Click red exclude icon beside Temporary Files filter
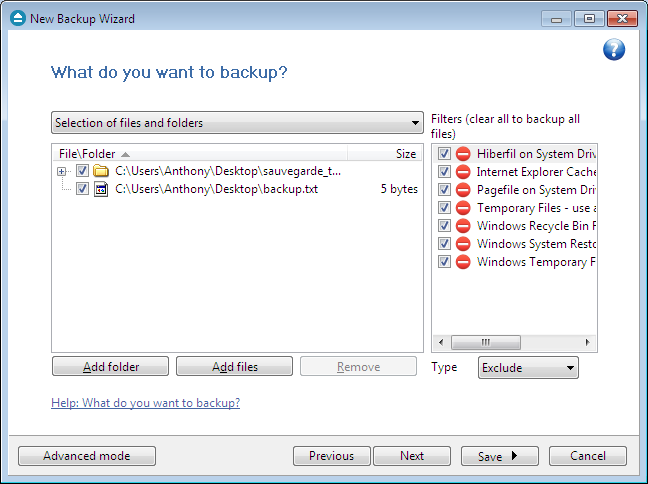Viewport: 648px width, 484px height. click(463, 207)
